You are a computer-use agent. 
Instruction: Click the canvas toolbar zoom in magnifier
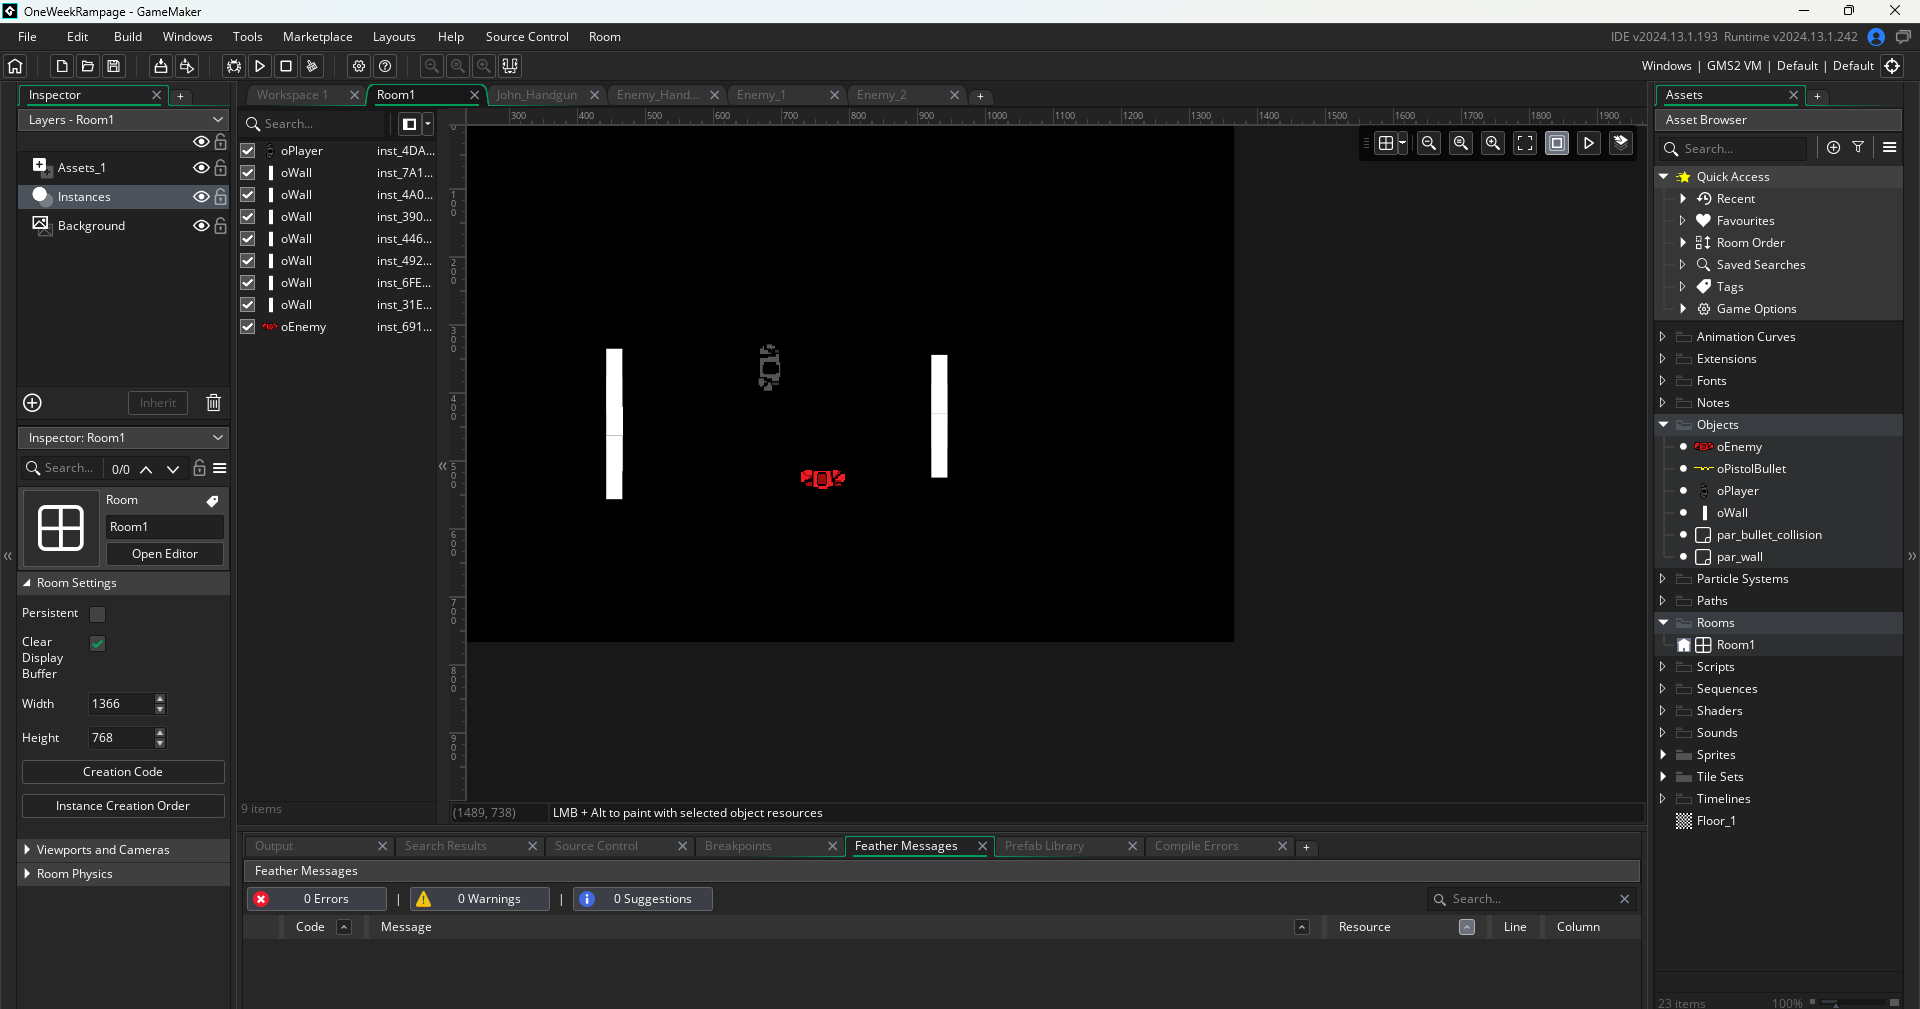click(1493, 143)
